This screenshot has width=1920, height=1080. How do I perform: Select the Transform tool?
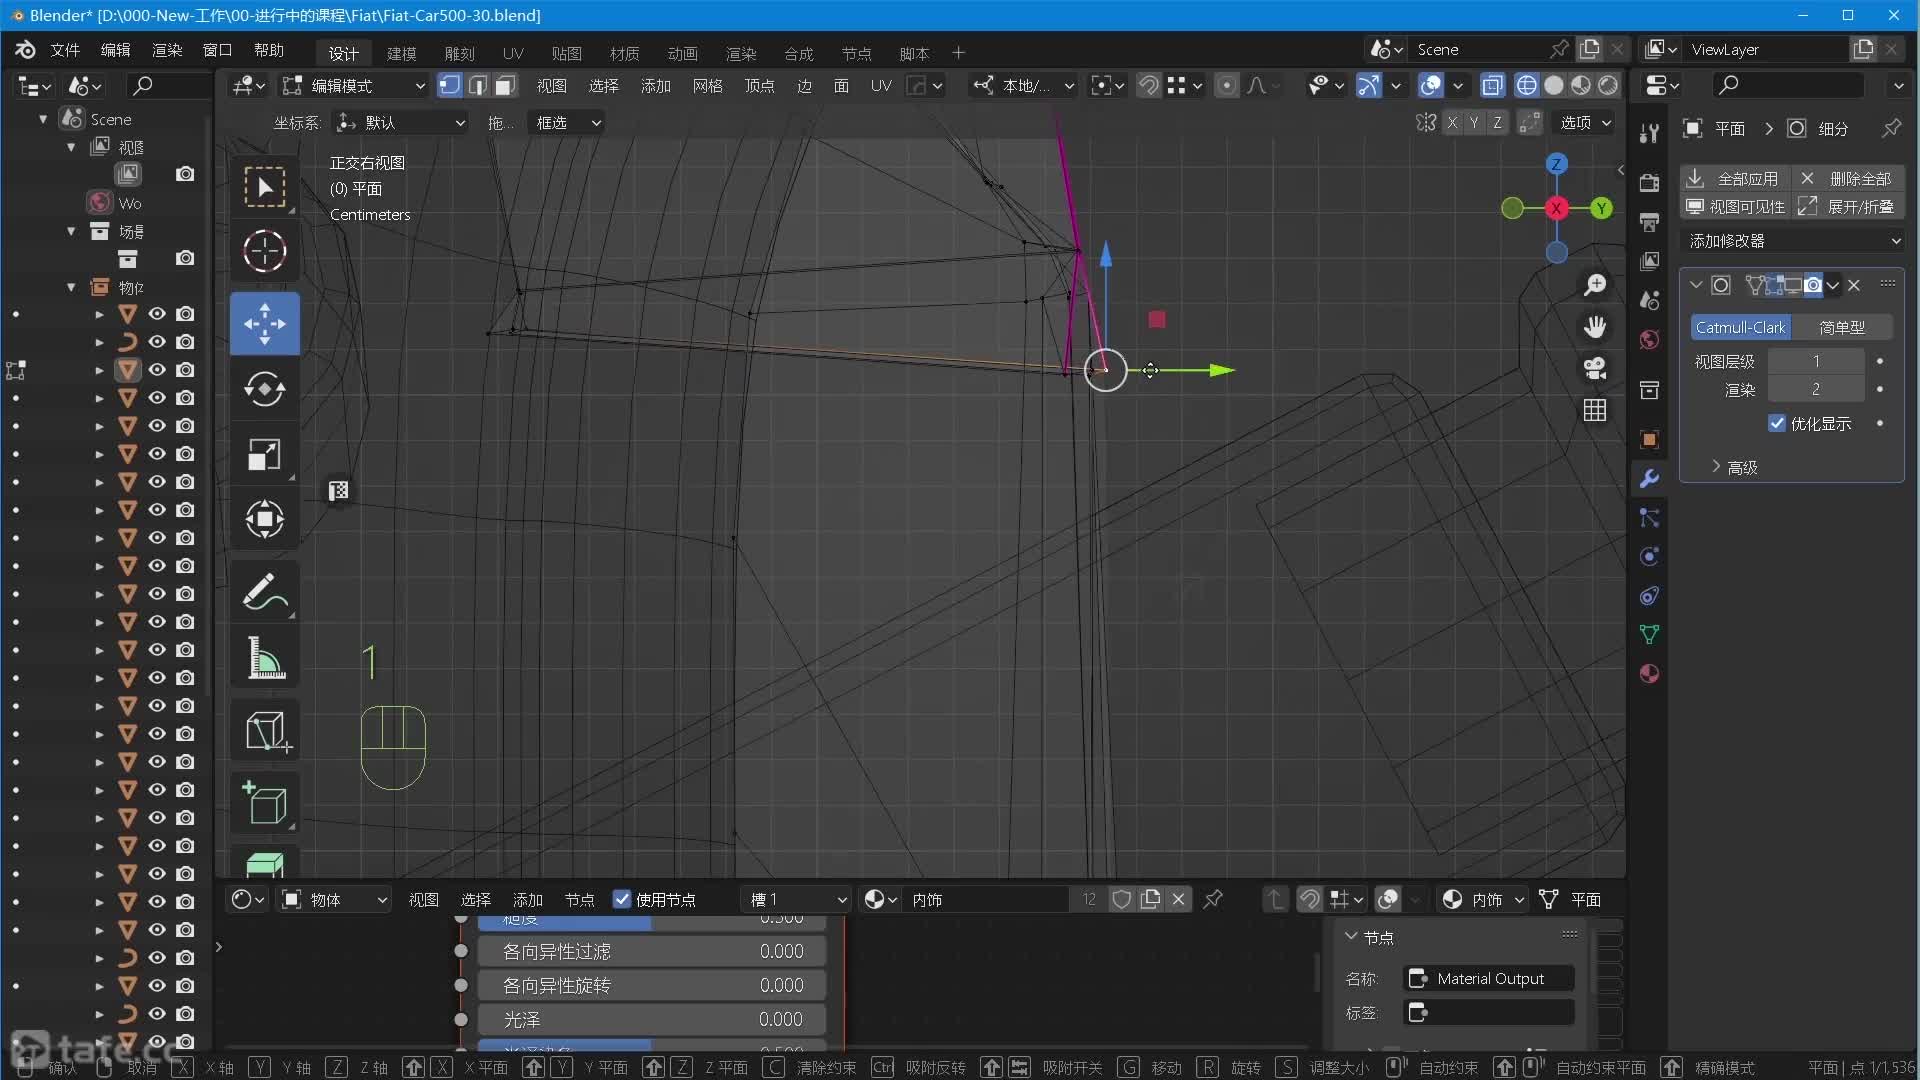click(x=264, y=519)
